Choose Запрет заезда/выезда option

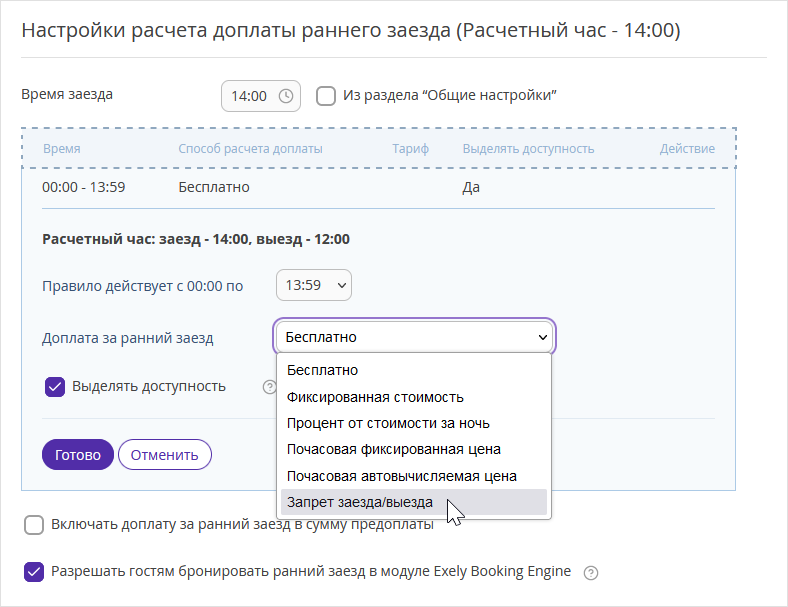(414, 502)
